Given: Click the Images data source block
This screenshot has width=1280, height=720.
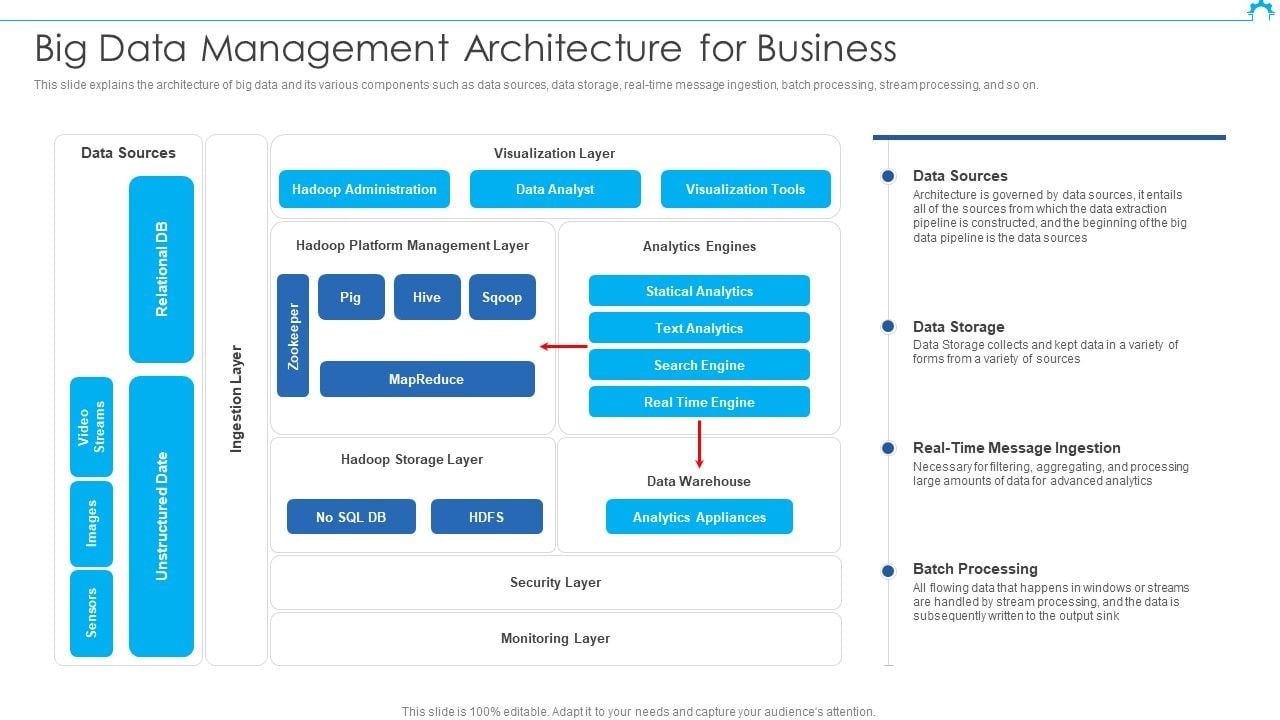Looking at the screenshot, I should 91,524.
